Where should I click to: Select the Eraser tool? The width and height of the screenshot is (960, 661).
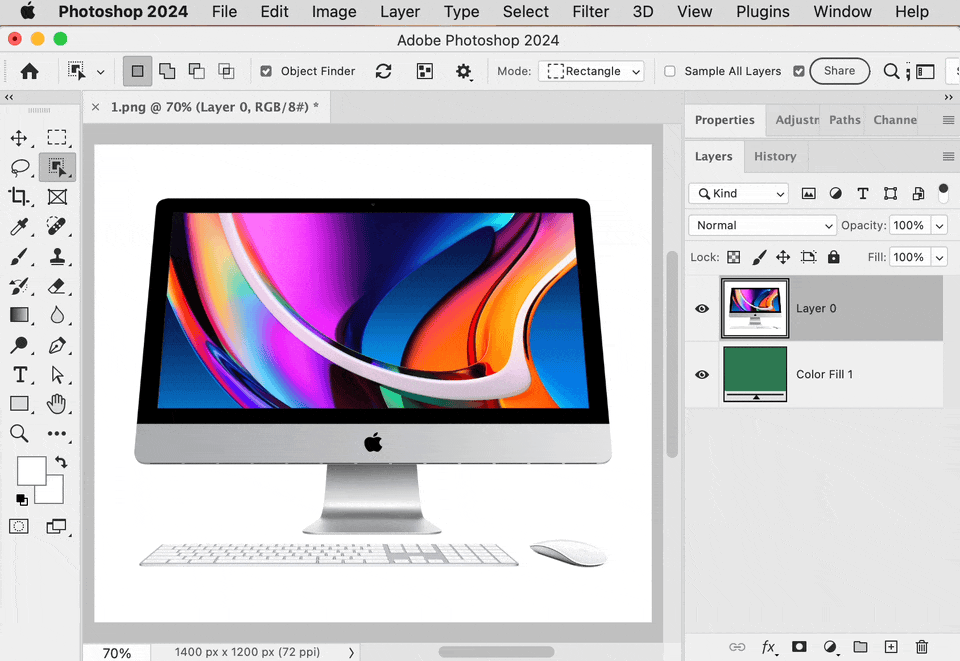[56, 286]
